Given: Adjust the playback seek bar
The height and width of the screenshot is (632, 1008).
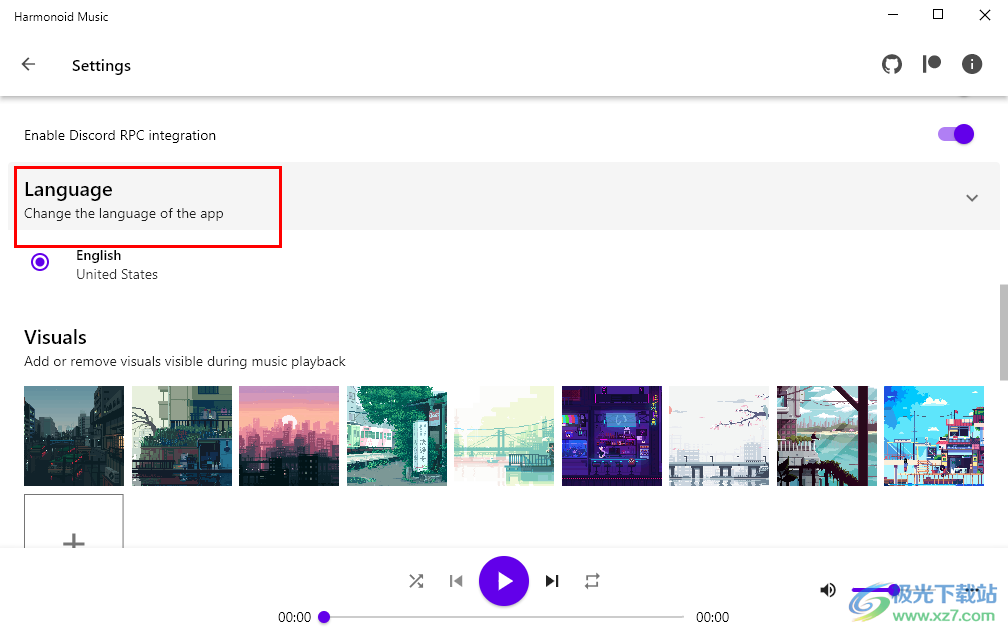Looking at the screenshot, I should [x=504, y=617].
